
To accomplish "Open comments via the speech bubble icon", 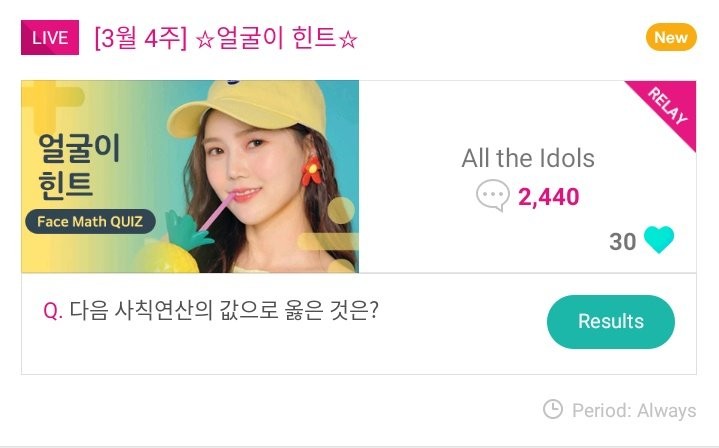I will (x=493, y=196).
